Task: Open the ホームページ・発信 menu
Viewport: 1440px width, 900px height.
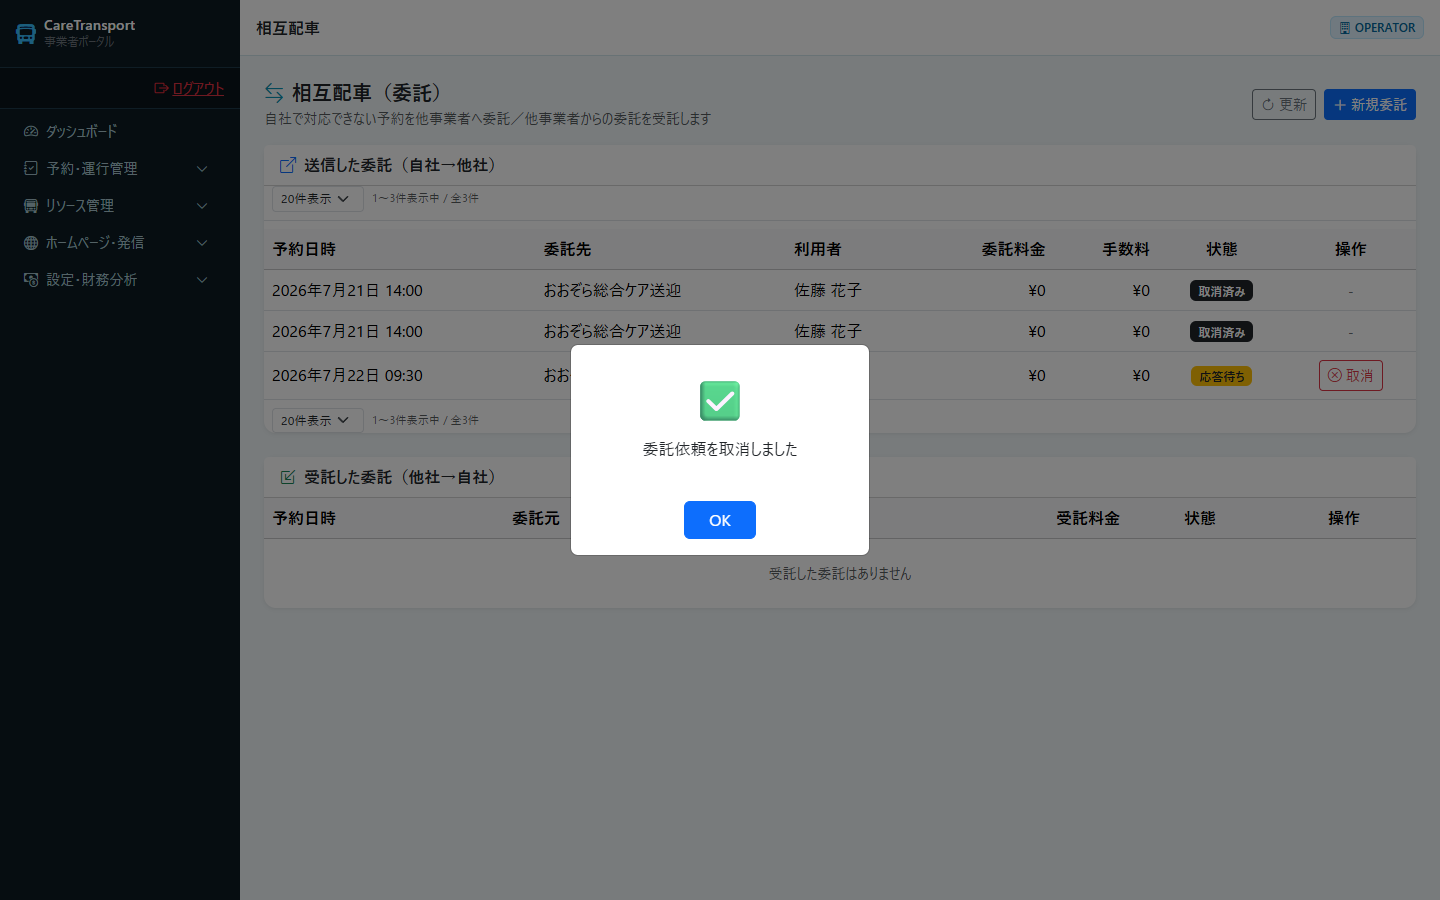Action: (x=120, y=242)
